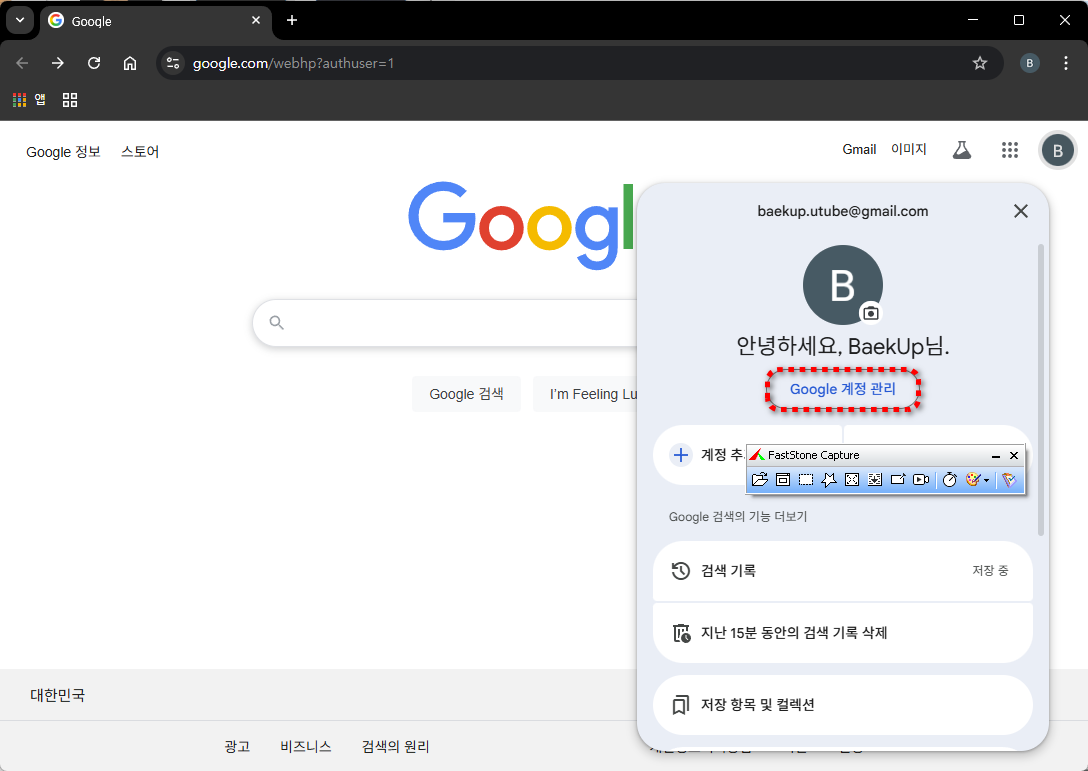Open Search Labs flask icon
Image resolution: width=1088 pixels, height=771 pixels.
tap(962, 150)
